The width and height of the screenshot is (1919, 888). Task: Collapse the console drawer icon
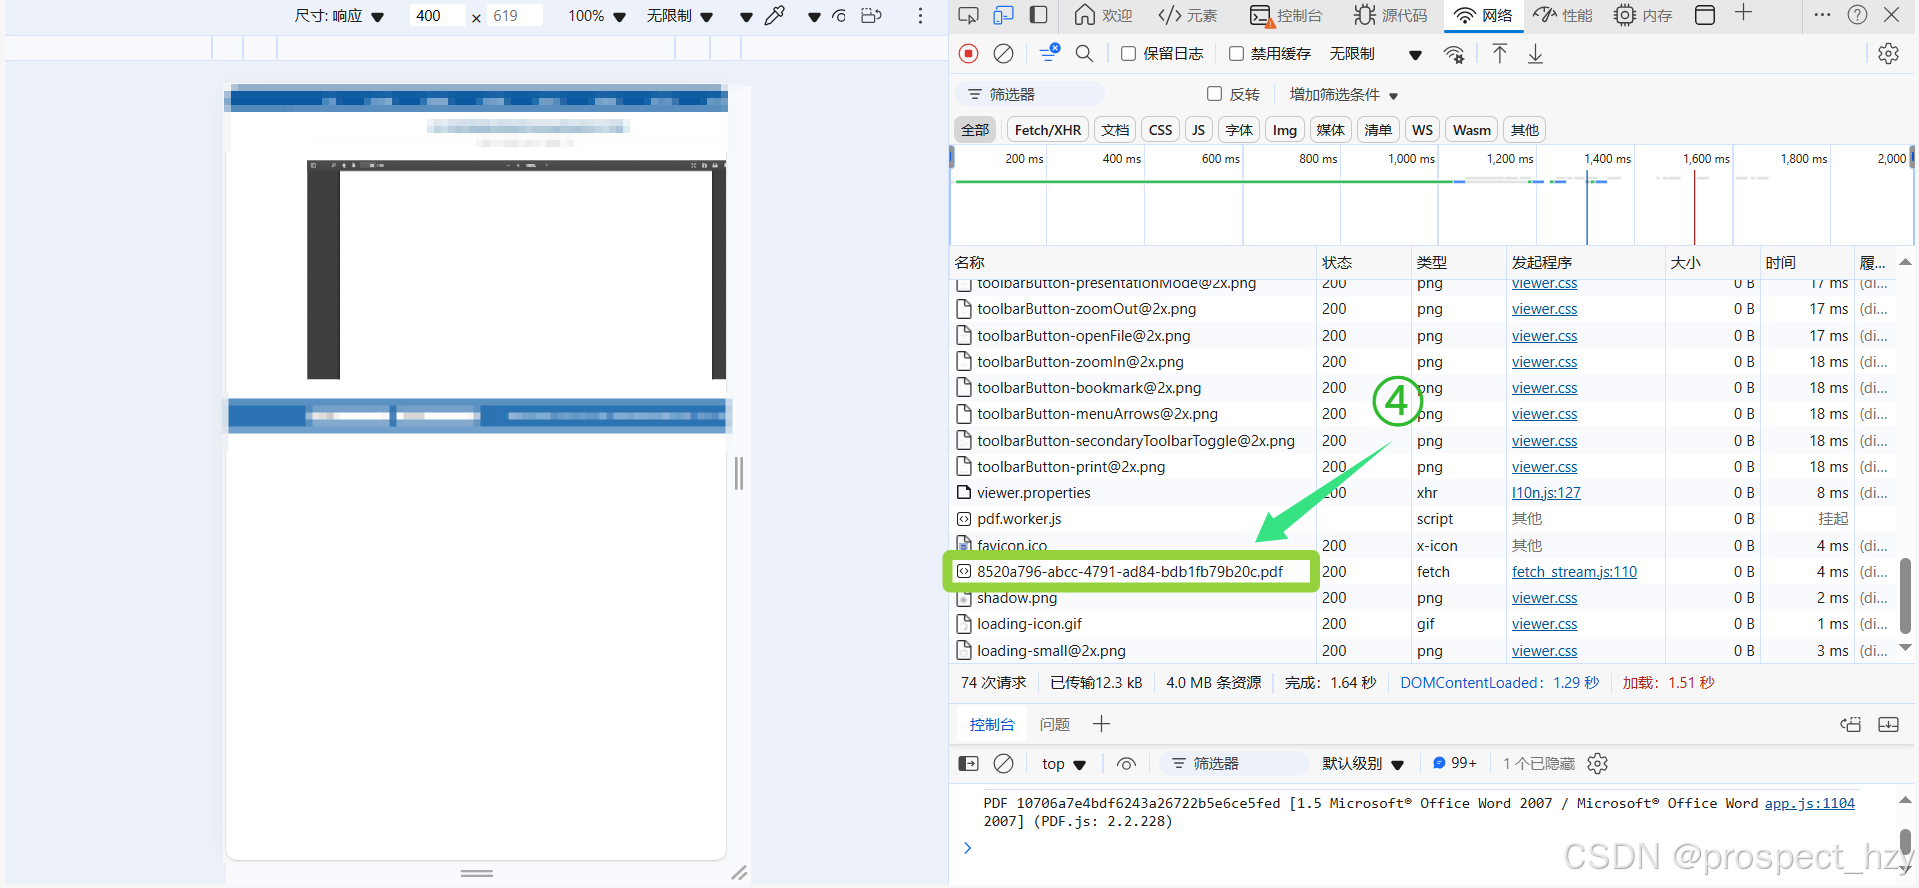(1888, 725)
